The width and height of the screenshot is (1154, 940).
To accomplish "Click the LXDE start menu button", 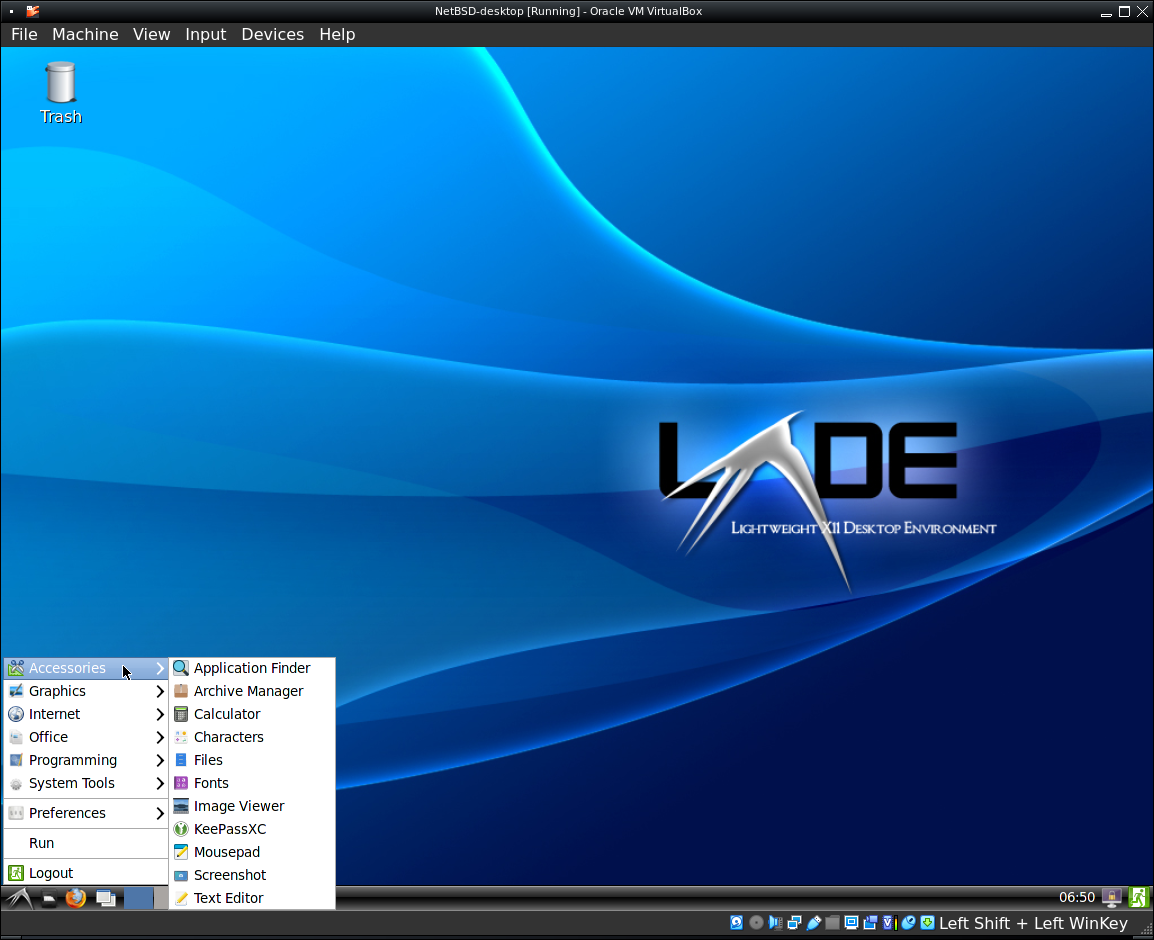I will (x=19, y=898).
